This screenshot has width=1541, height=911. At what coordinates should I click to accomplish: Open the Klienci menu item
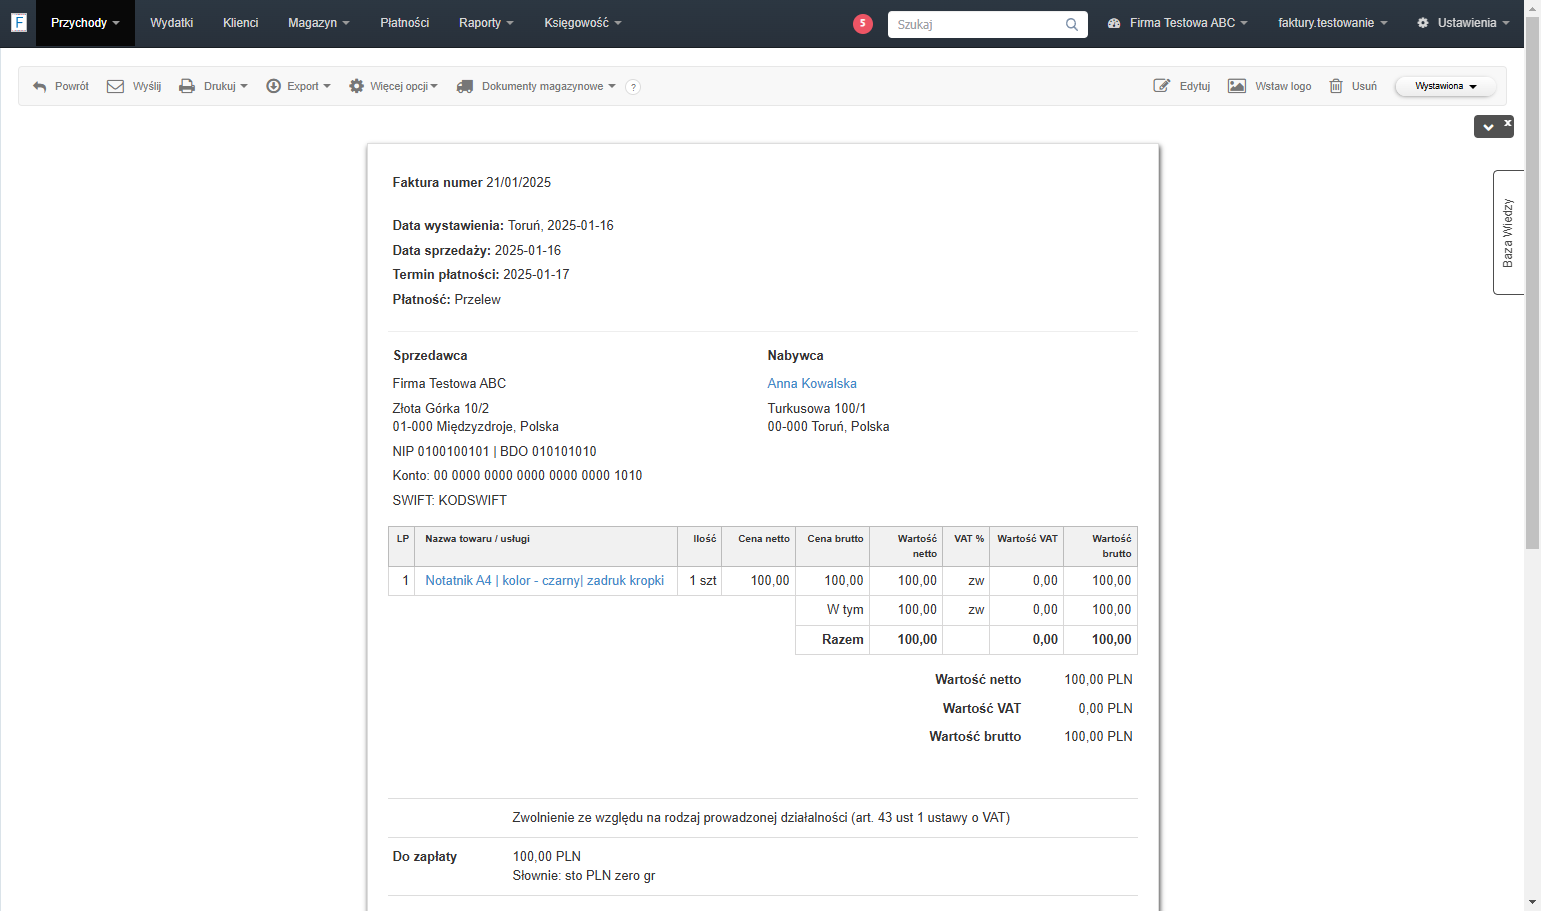(x=241, y=23)
